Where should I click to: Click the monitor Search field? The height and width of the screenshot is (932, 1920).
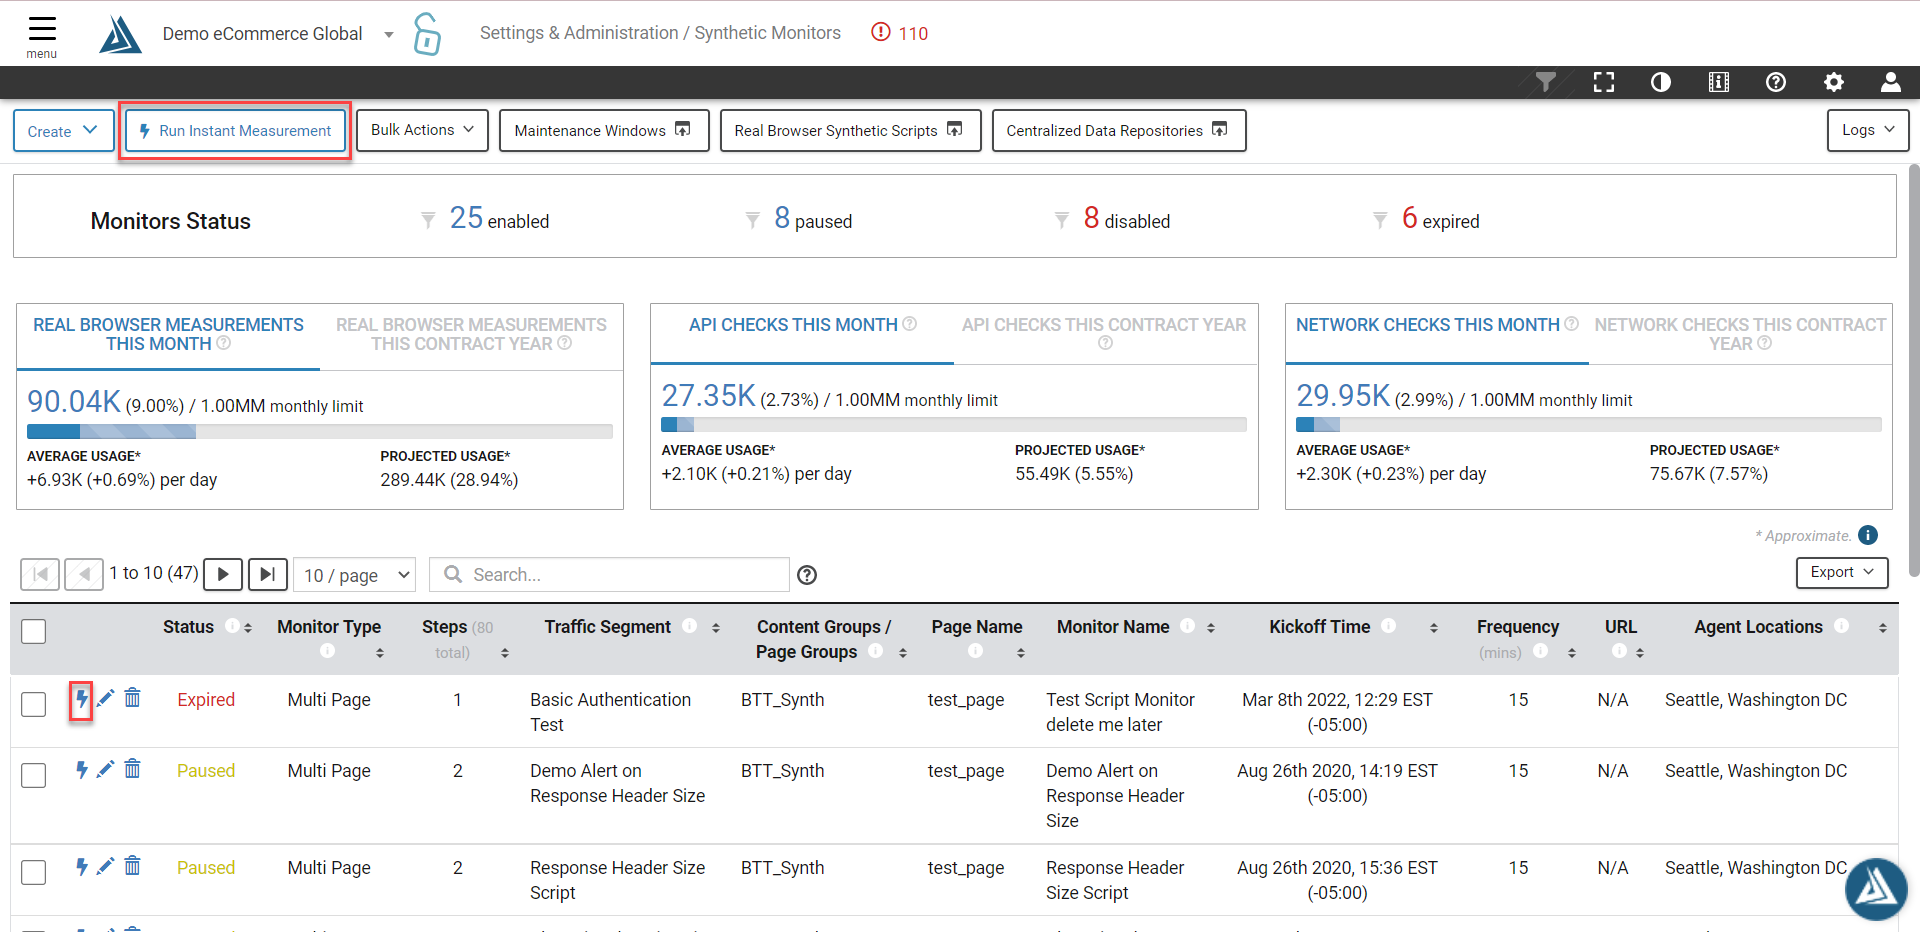609,575
